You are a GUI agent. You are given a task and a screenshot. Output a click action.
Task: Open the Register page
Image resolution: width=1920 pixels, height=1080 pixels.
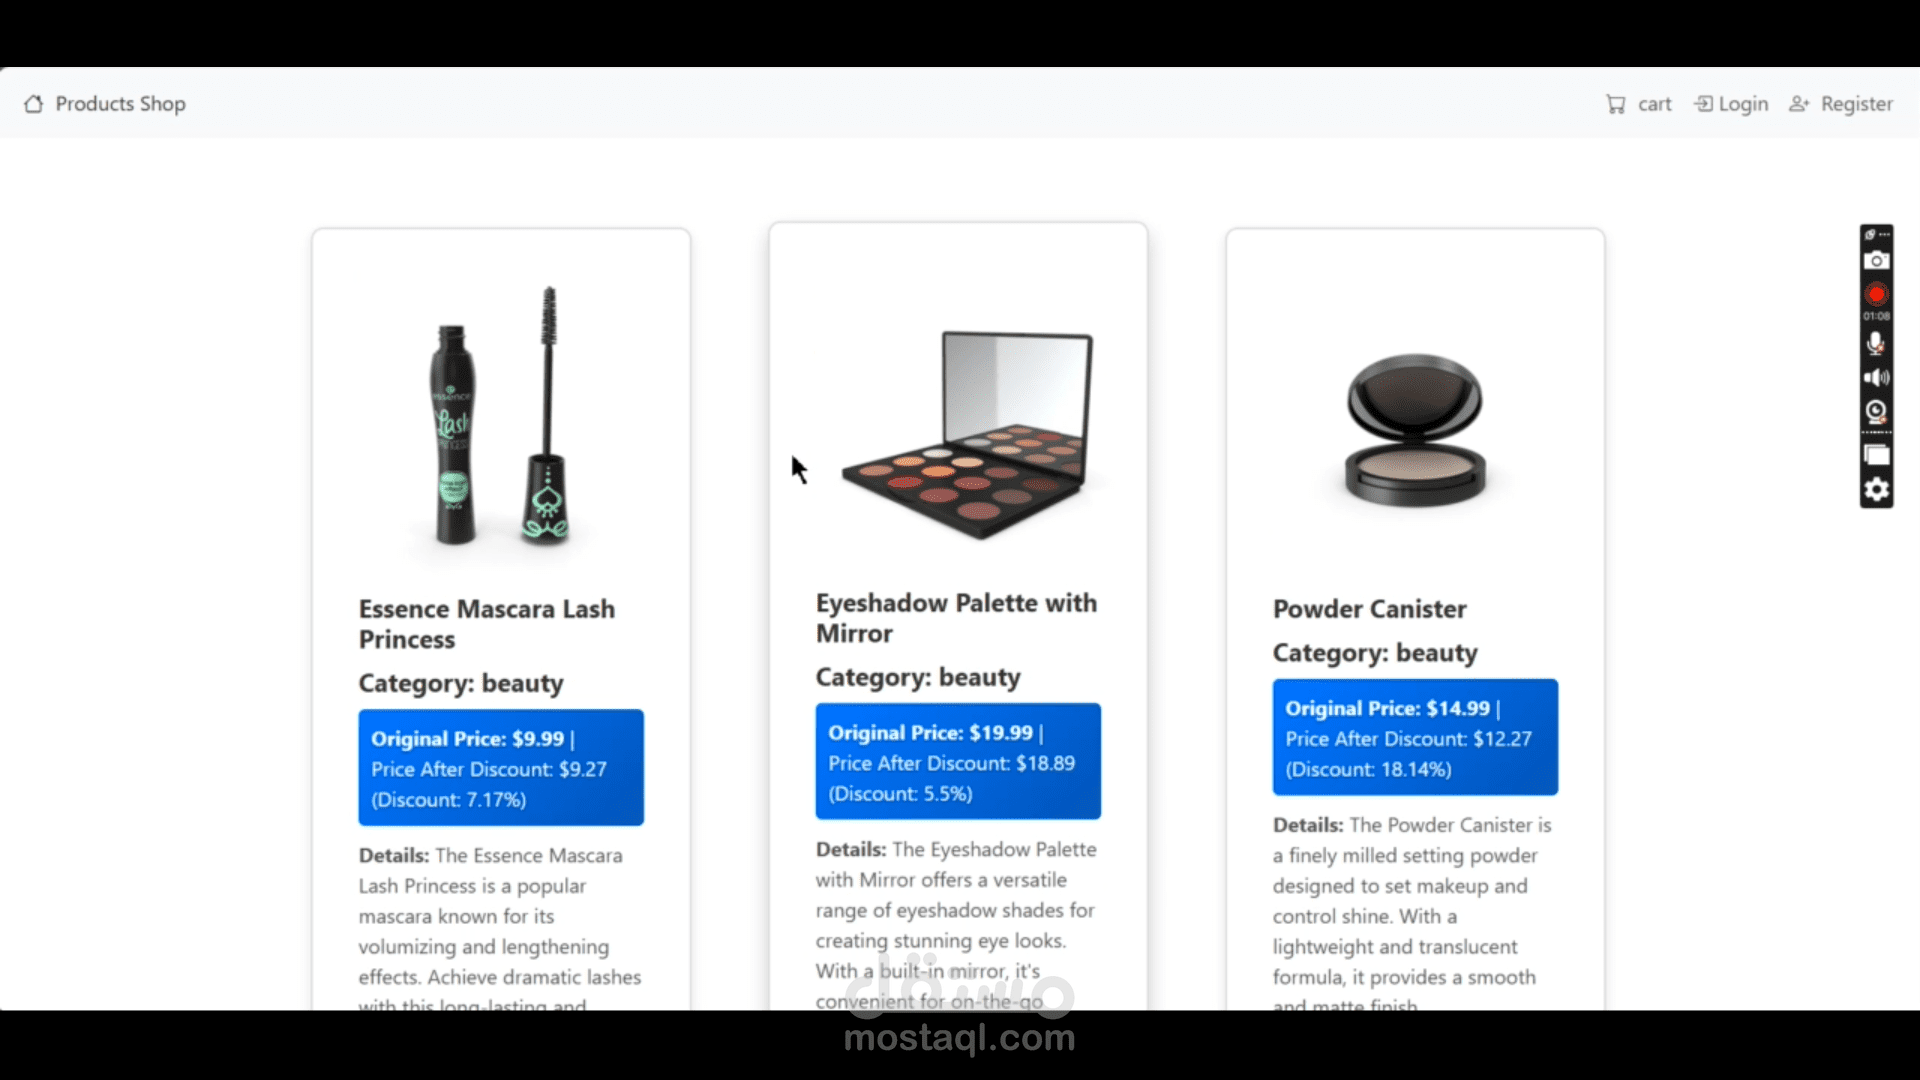(1856, 104)
